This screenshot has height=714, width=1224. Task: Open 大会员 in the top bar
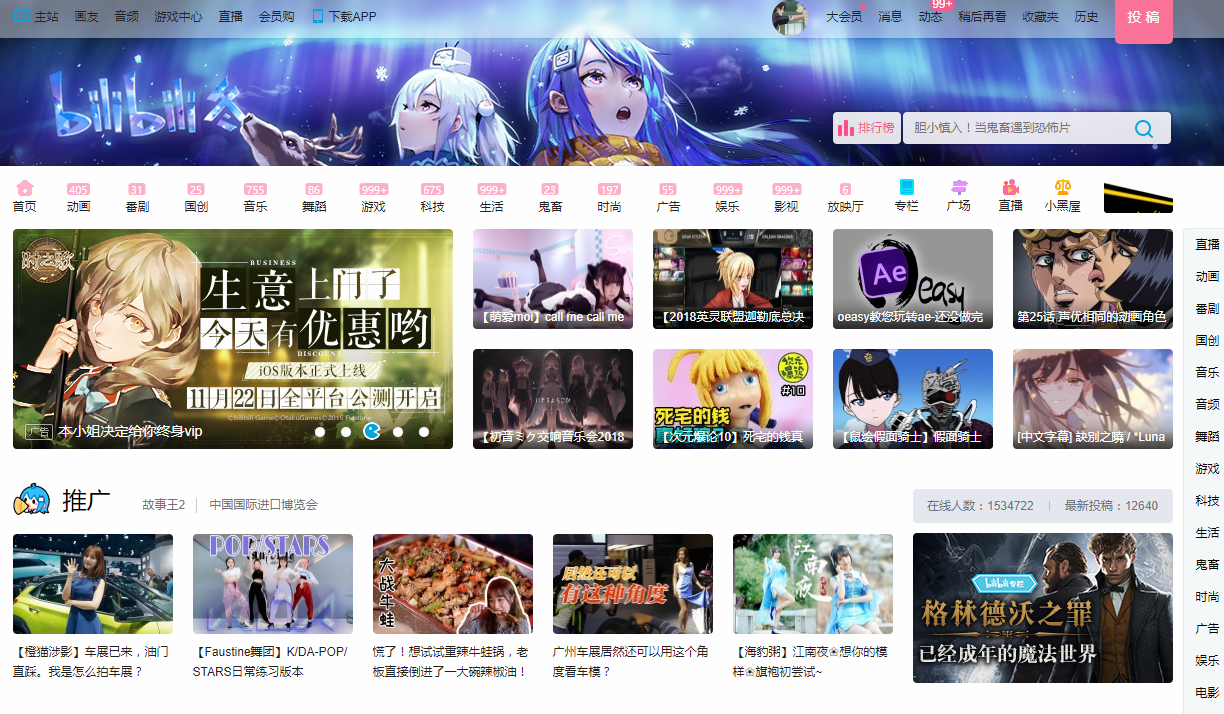[844, 17]
